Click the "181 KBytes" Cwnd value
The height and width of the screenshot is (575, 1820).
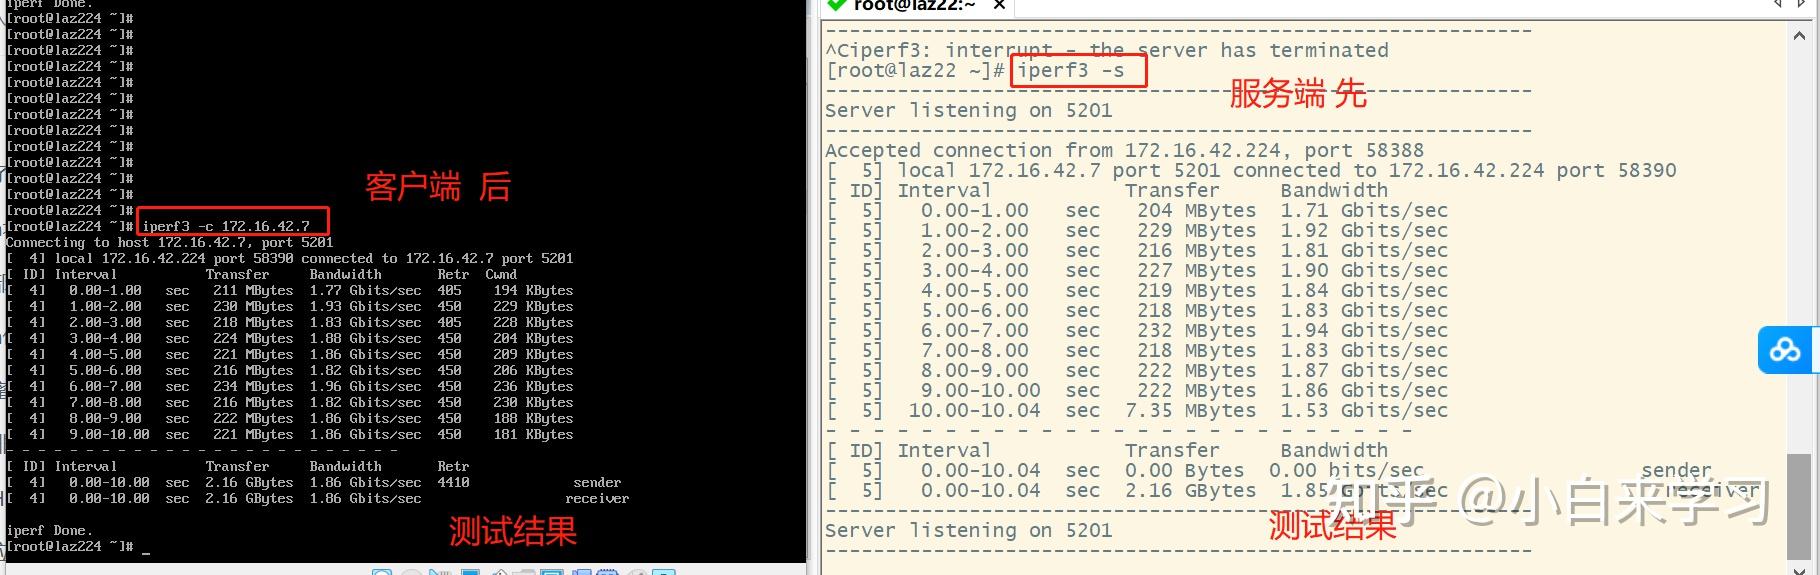533,434
